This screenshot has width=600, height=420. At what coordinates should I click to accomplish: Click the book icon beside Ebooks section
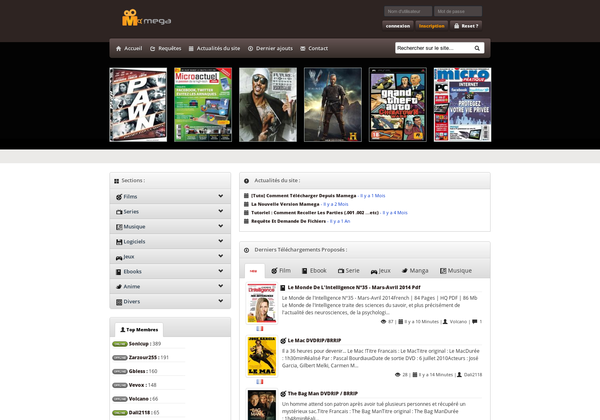pyautogui.click(x=119, y=272)
